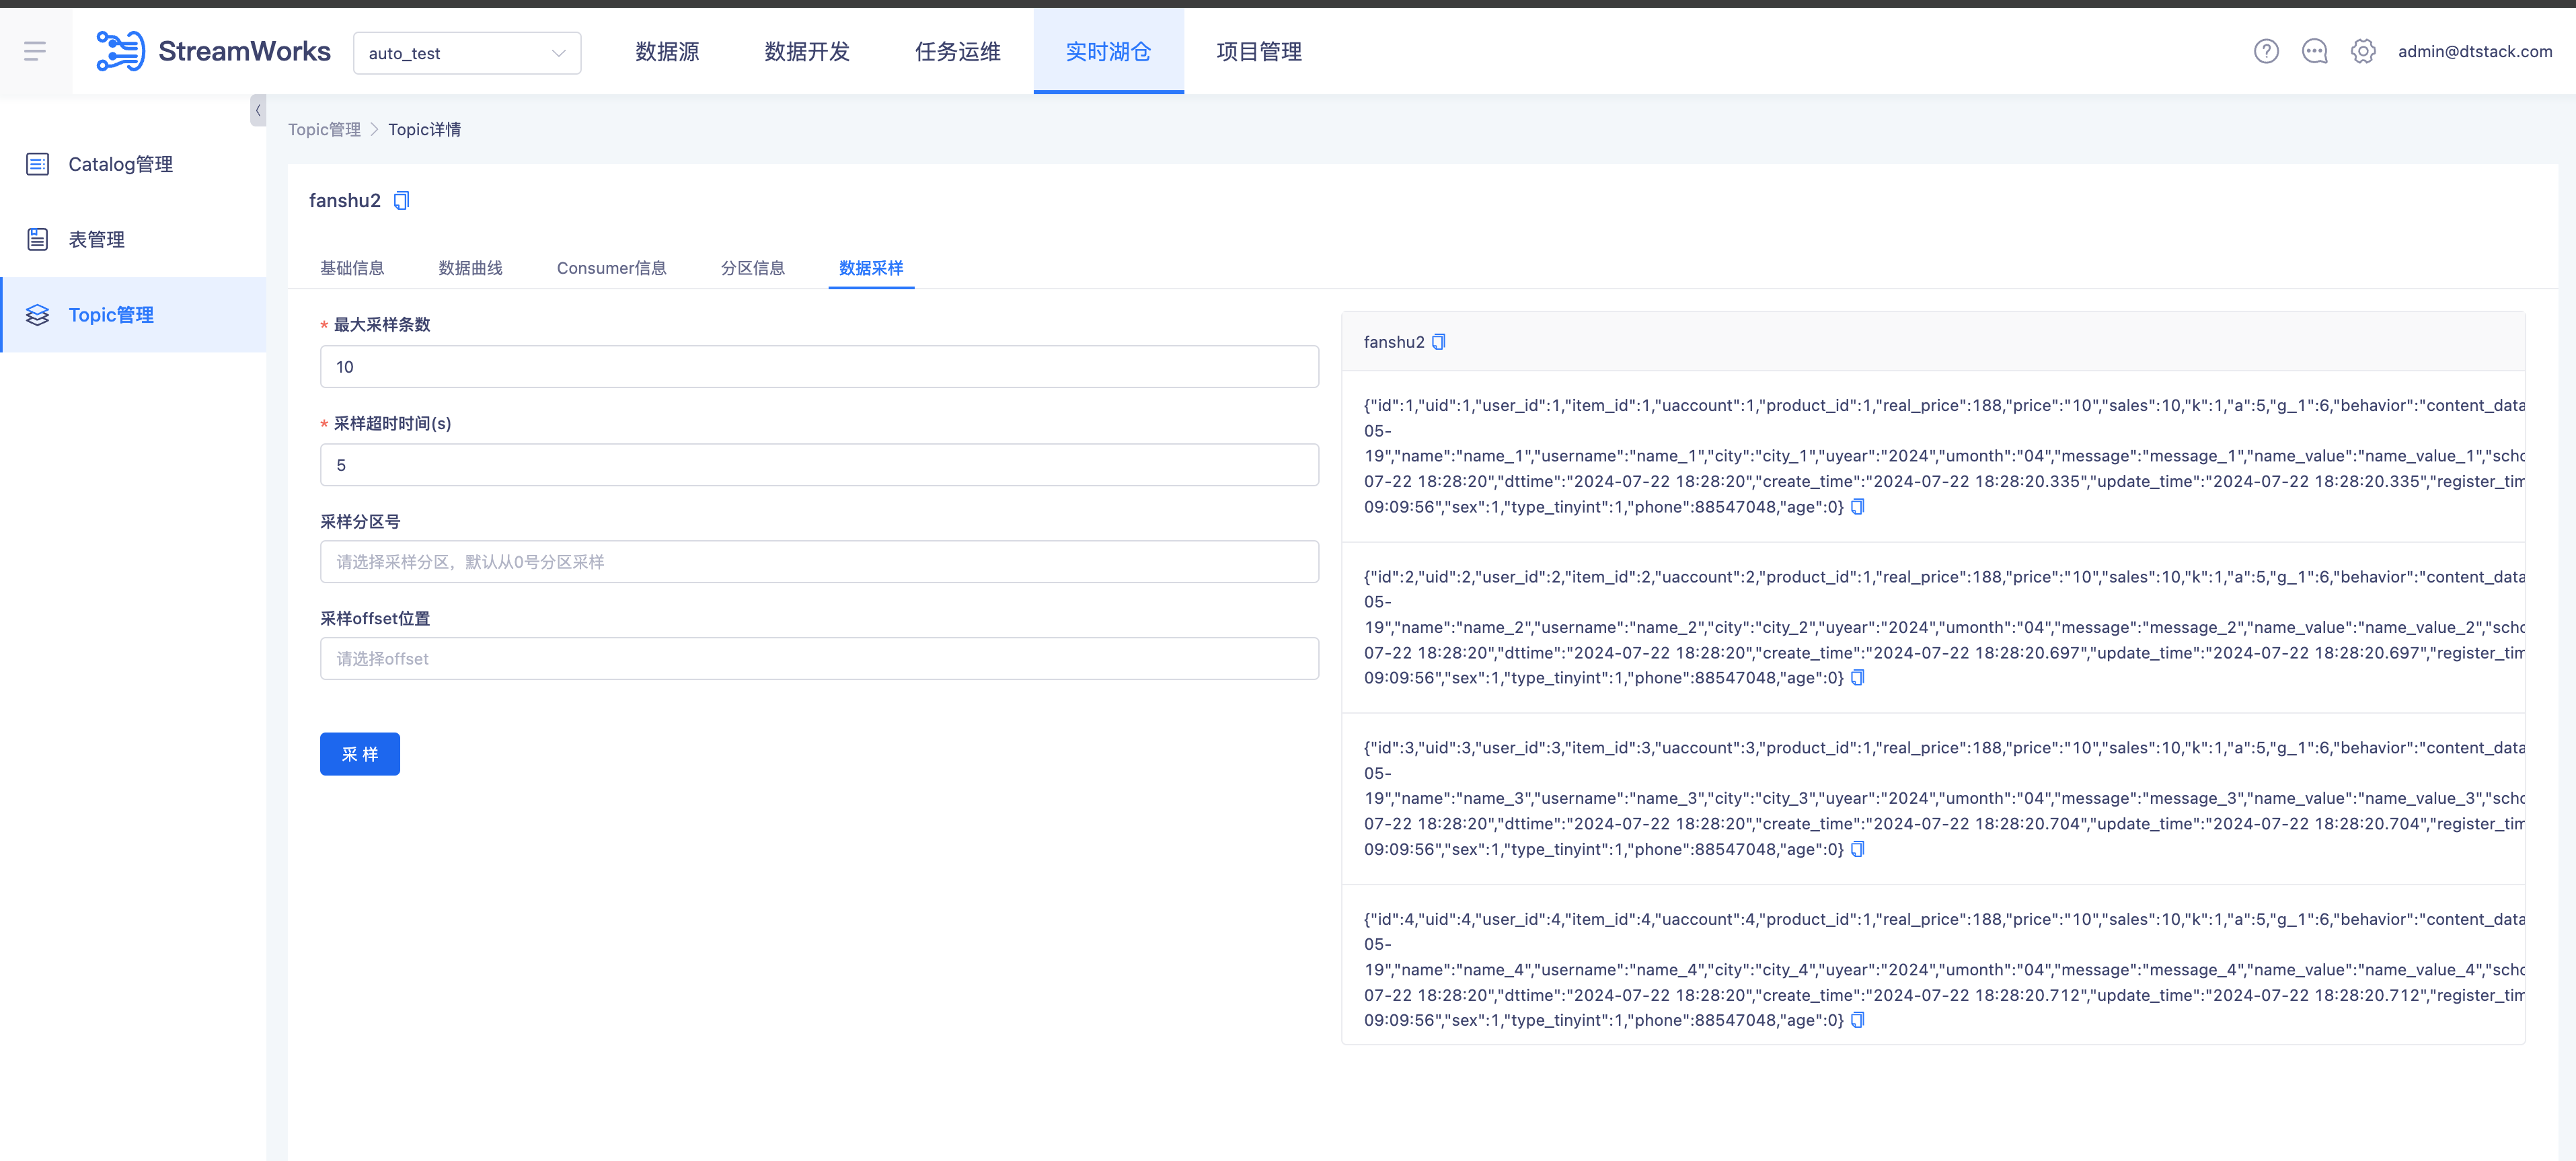
Task: Open Topic管理 breadcrumb link
Action: [324, 130]
